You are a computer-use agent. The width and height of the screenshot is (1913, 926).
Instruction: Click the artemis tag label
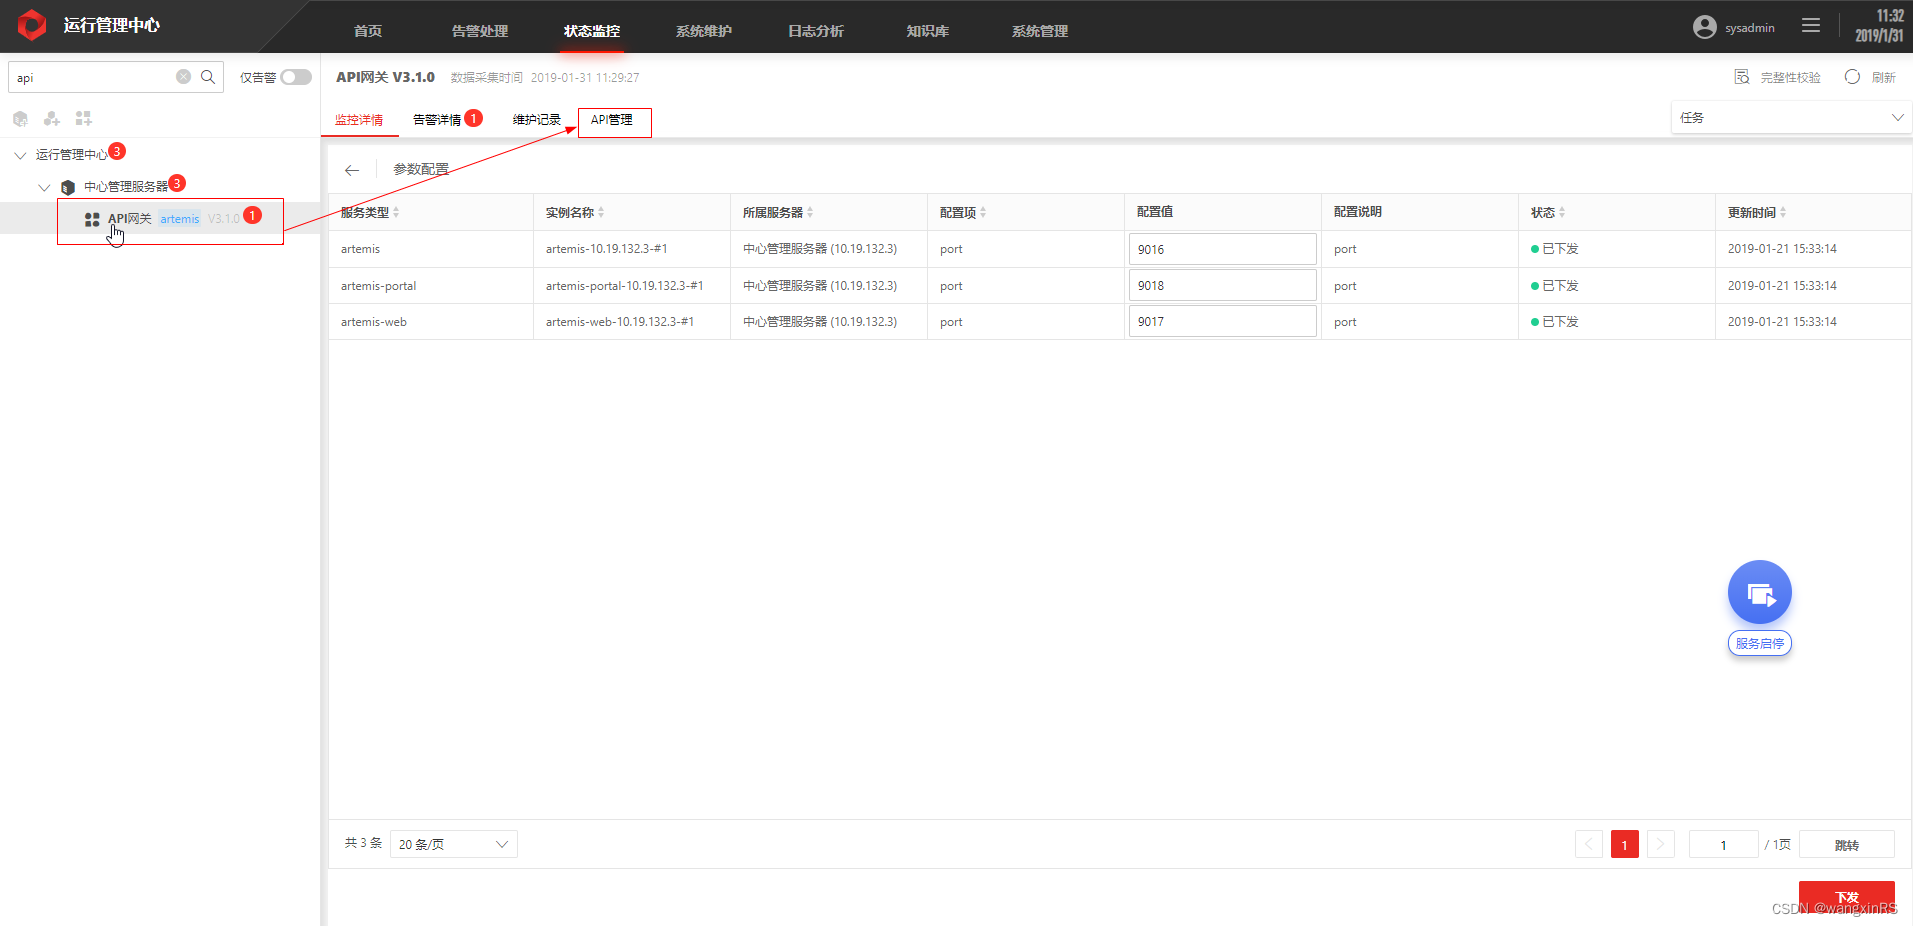pos(180,219)
